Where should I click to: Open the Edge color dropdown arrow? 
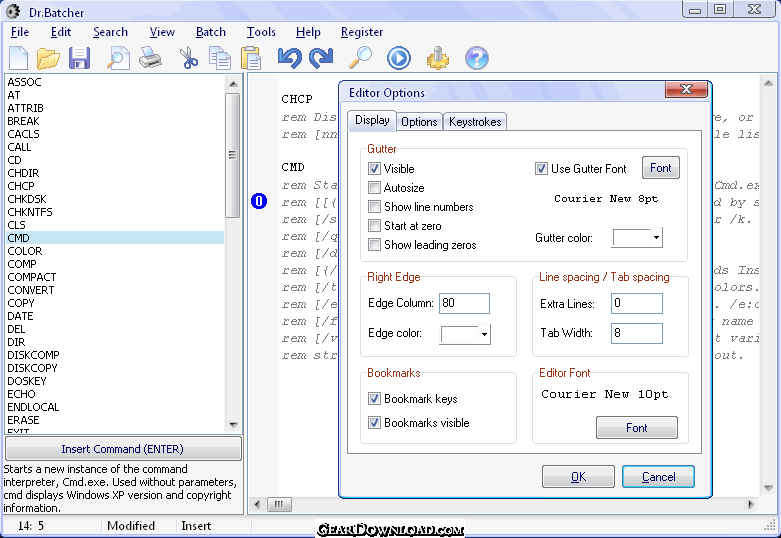484,334
